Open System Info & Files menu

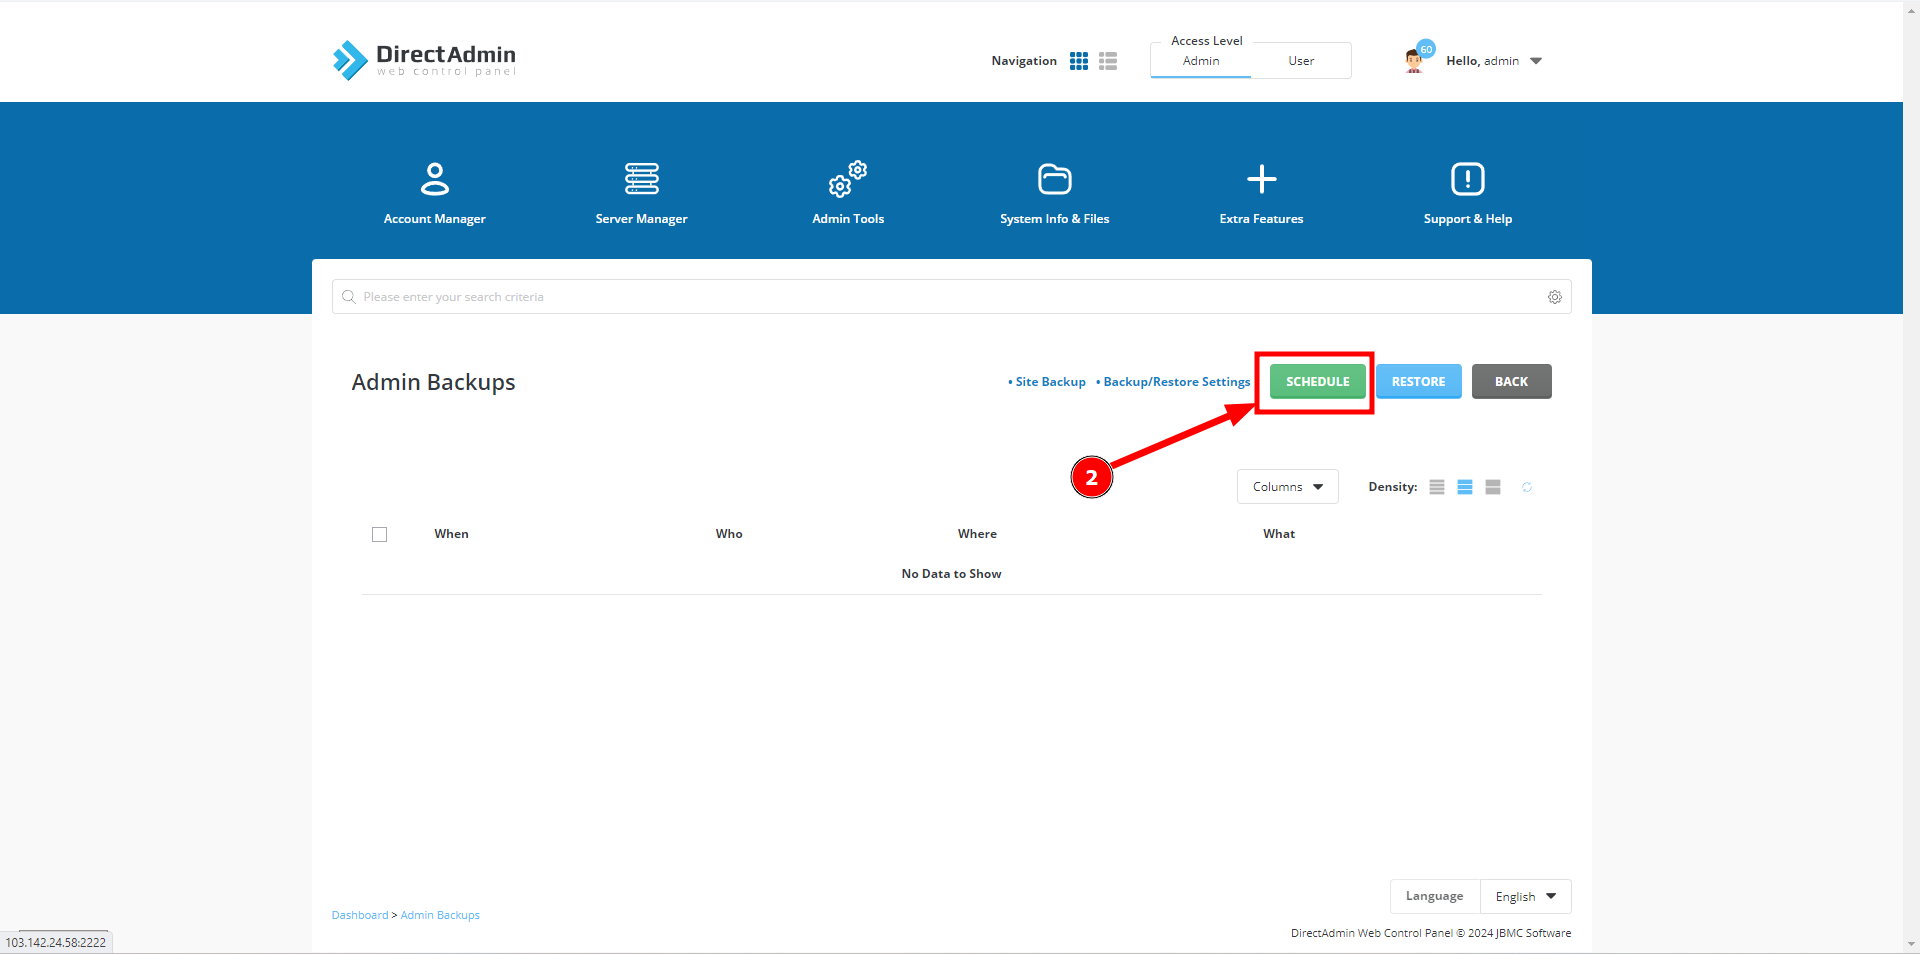1055,193
